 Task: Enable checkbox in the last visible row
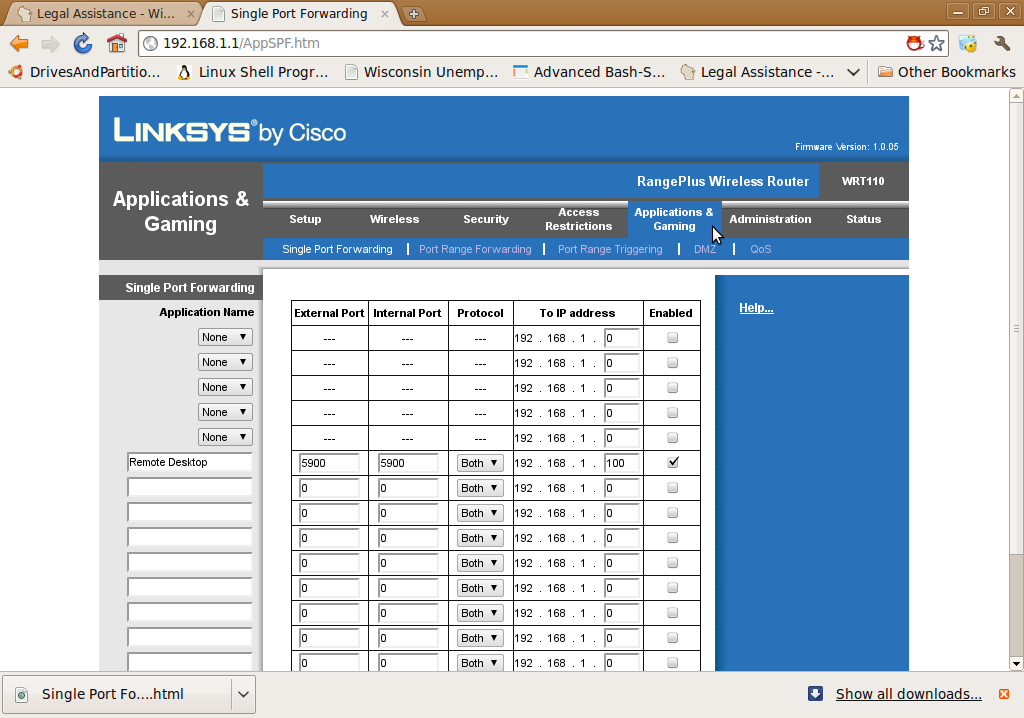[x=673, y=662]
